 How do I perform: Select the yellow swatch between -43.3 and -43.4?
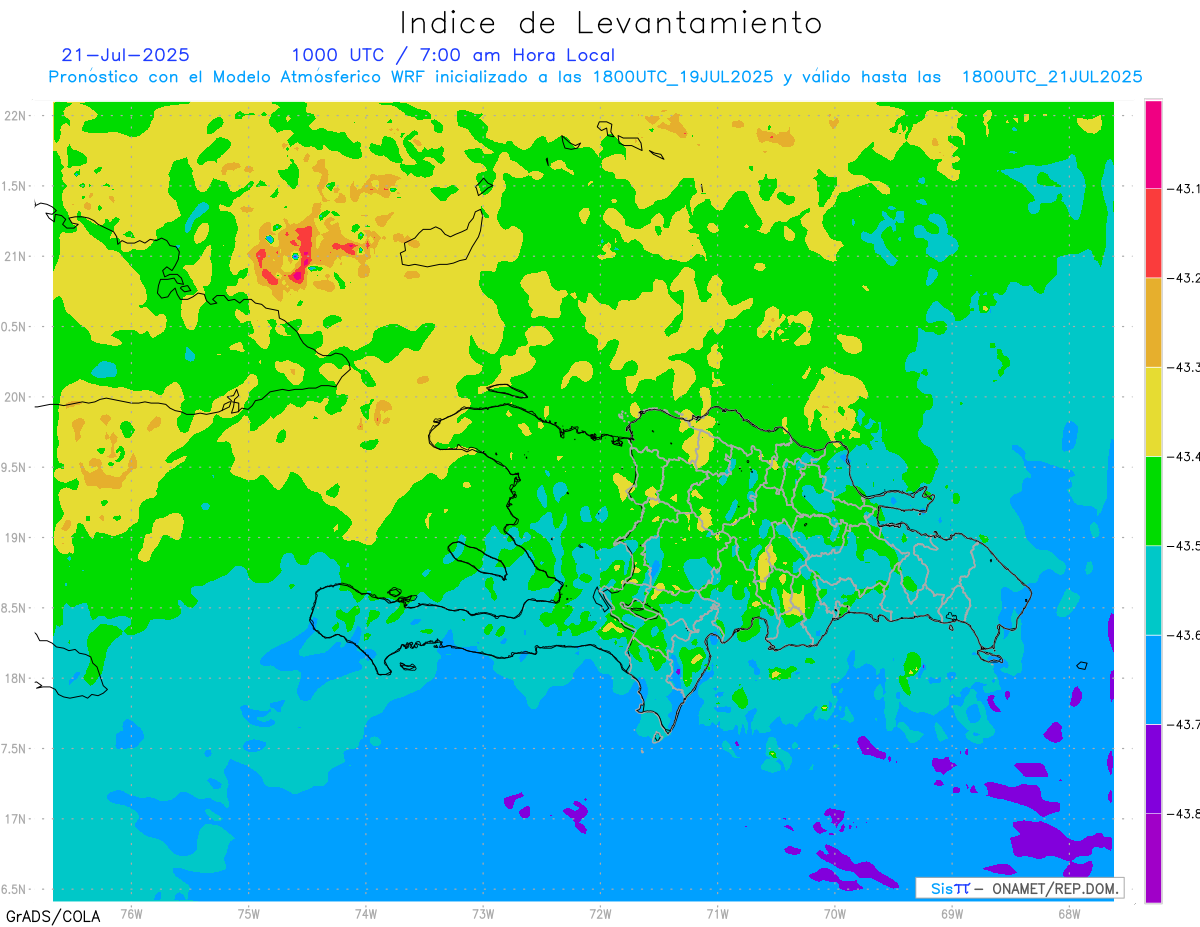tap(1153, 411)
